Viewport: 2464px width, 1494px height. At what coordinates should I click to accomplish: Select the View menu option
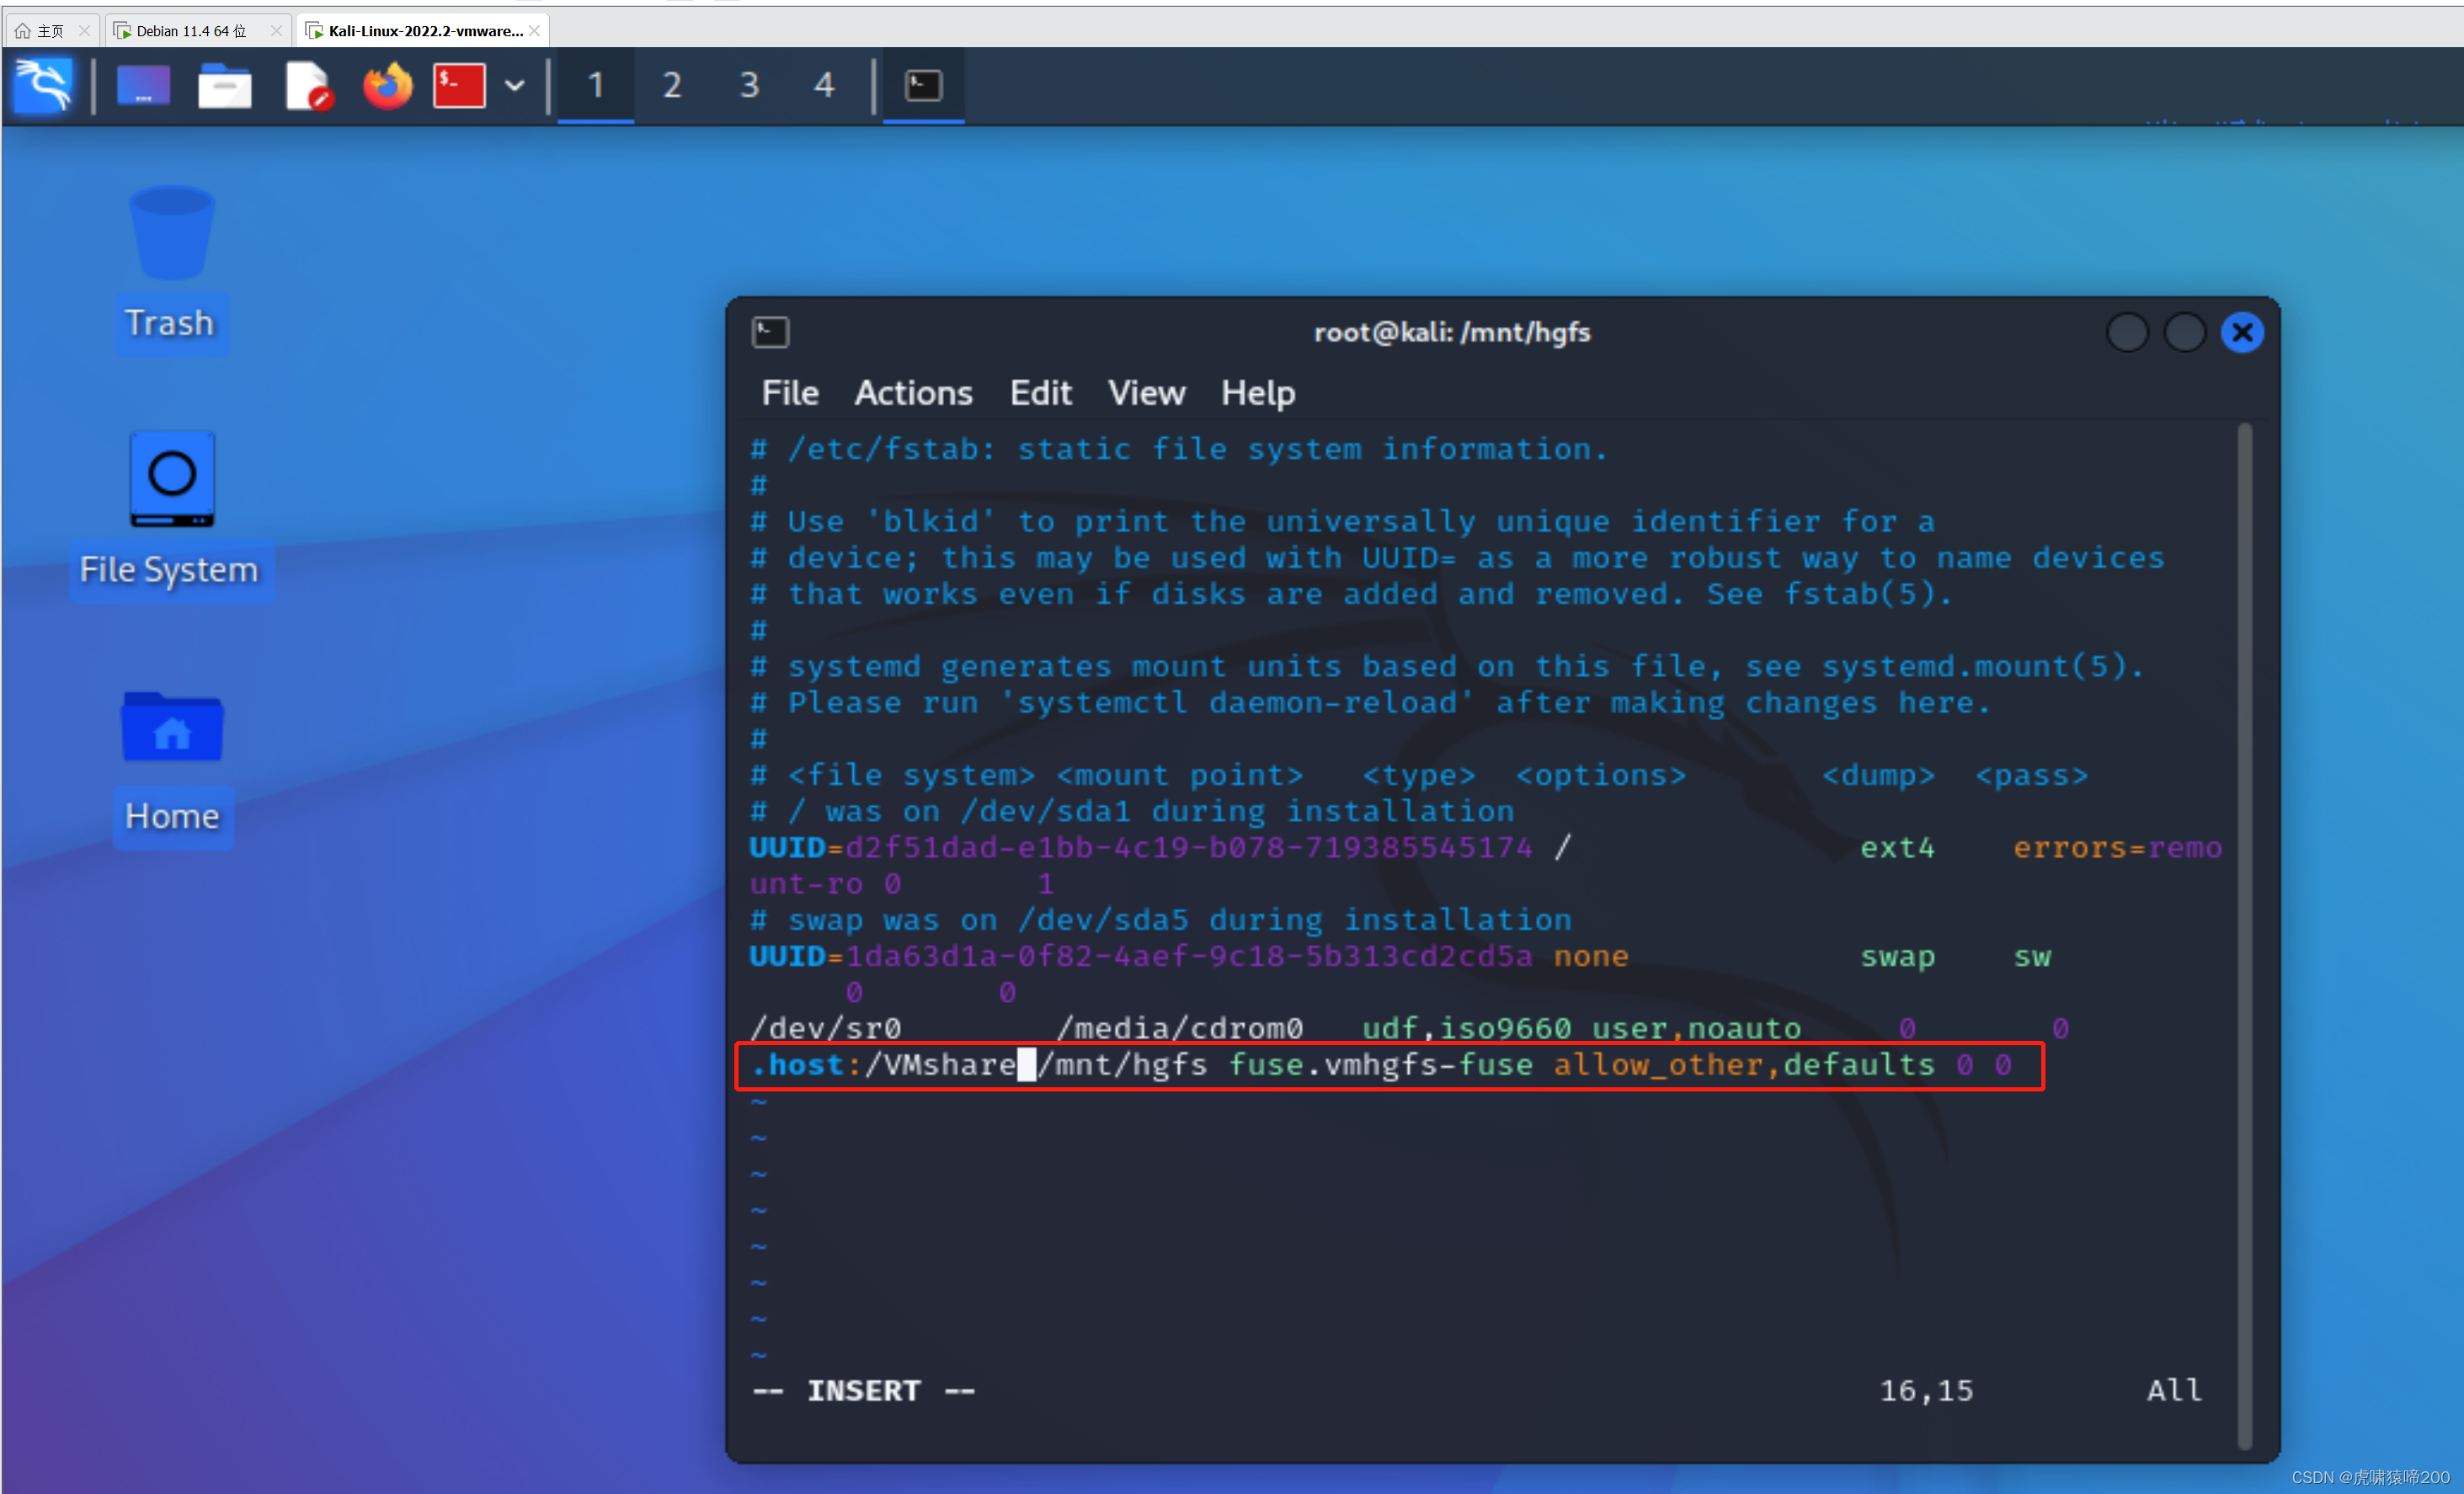coord(1146,392)
